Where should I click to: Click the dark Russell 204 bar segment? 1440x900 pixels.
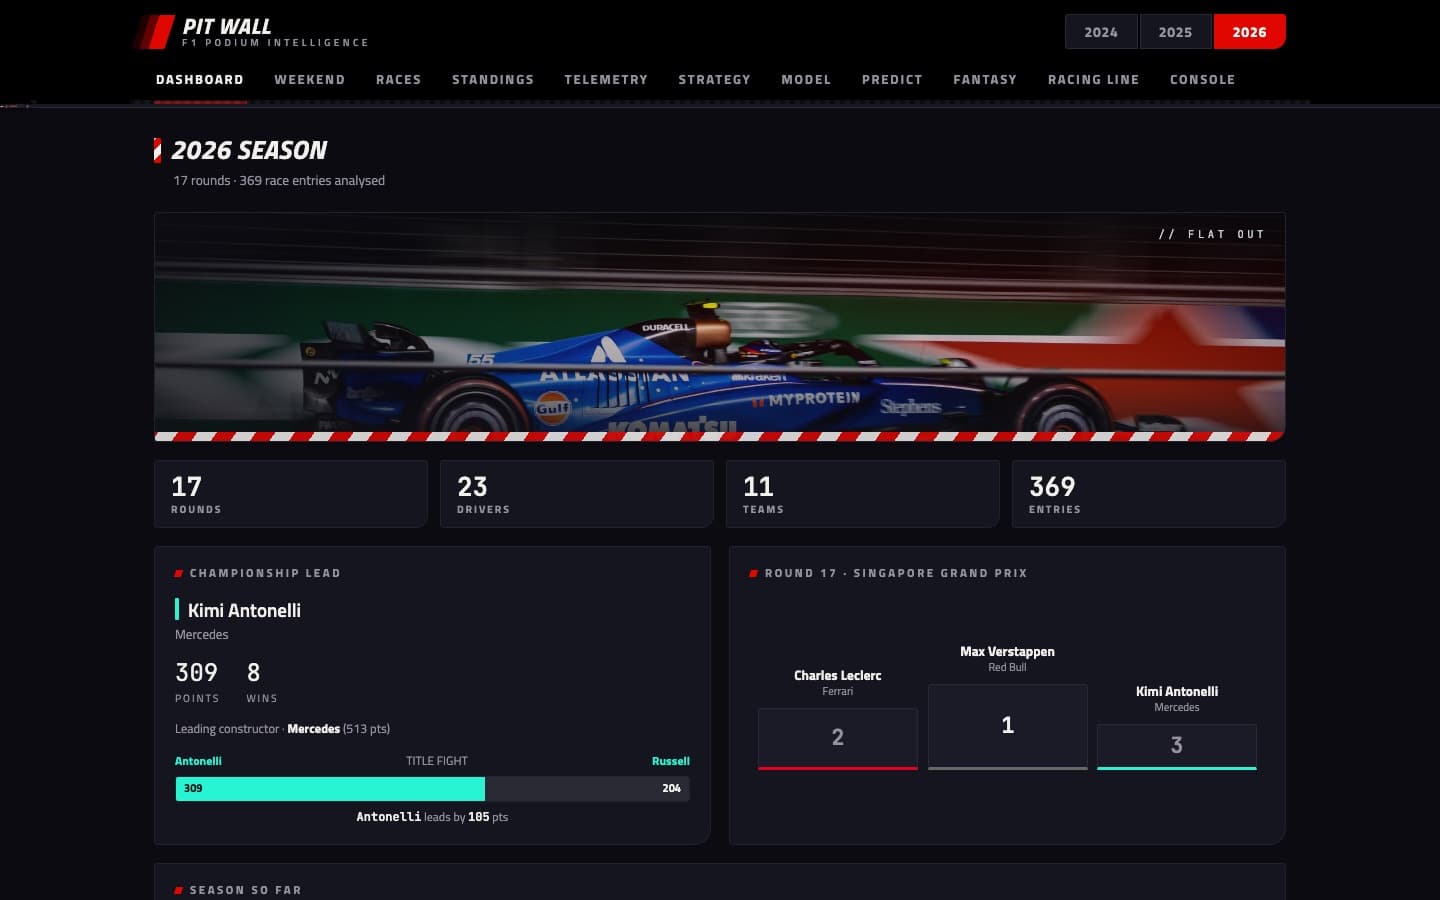point(587,789)
